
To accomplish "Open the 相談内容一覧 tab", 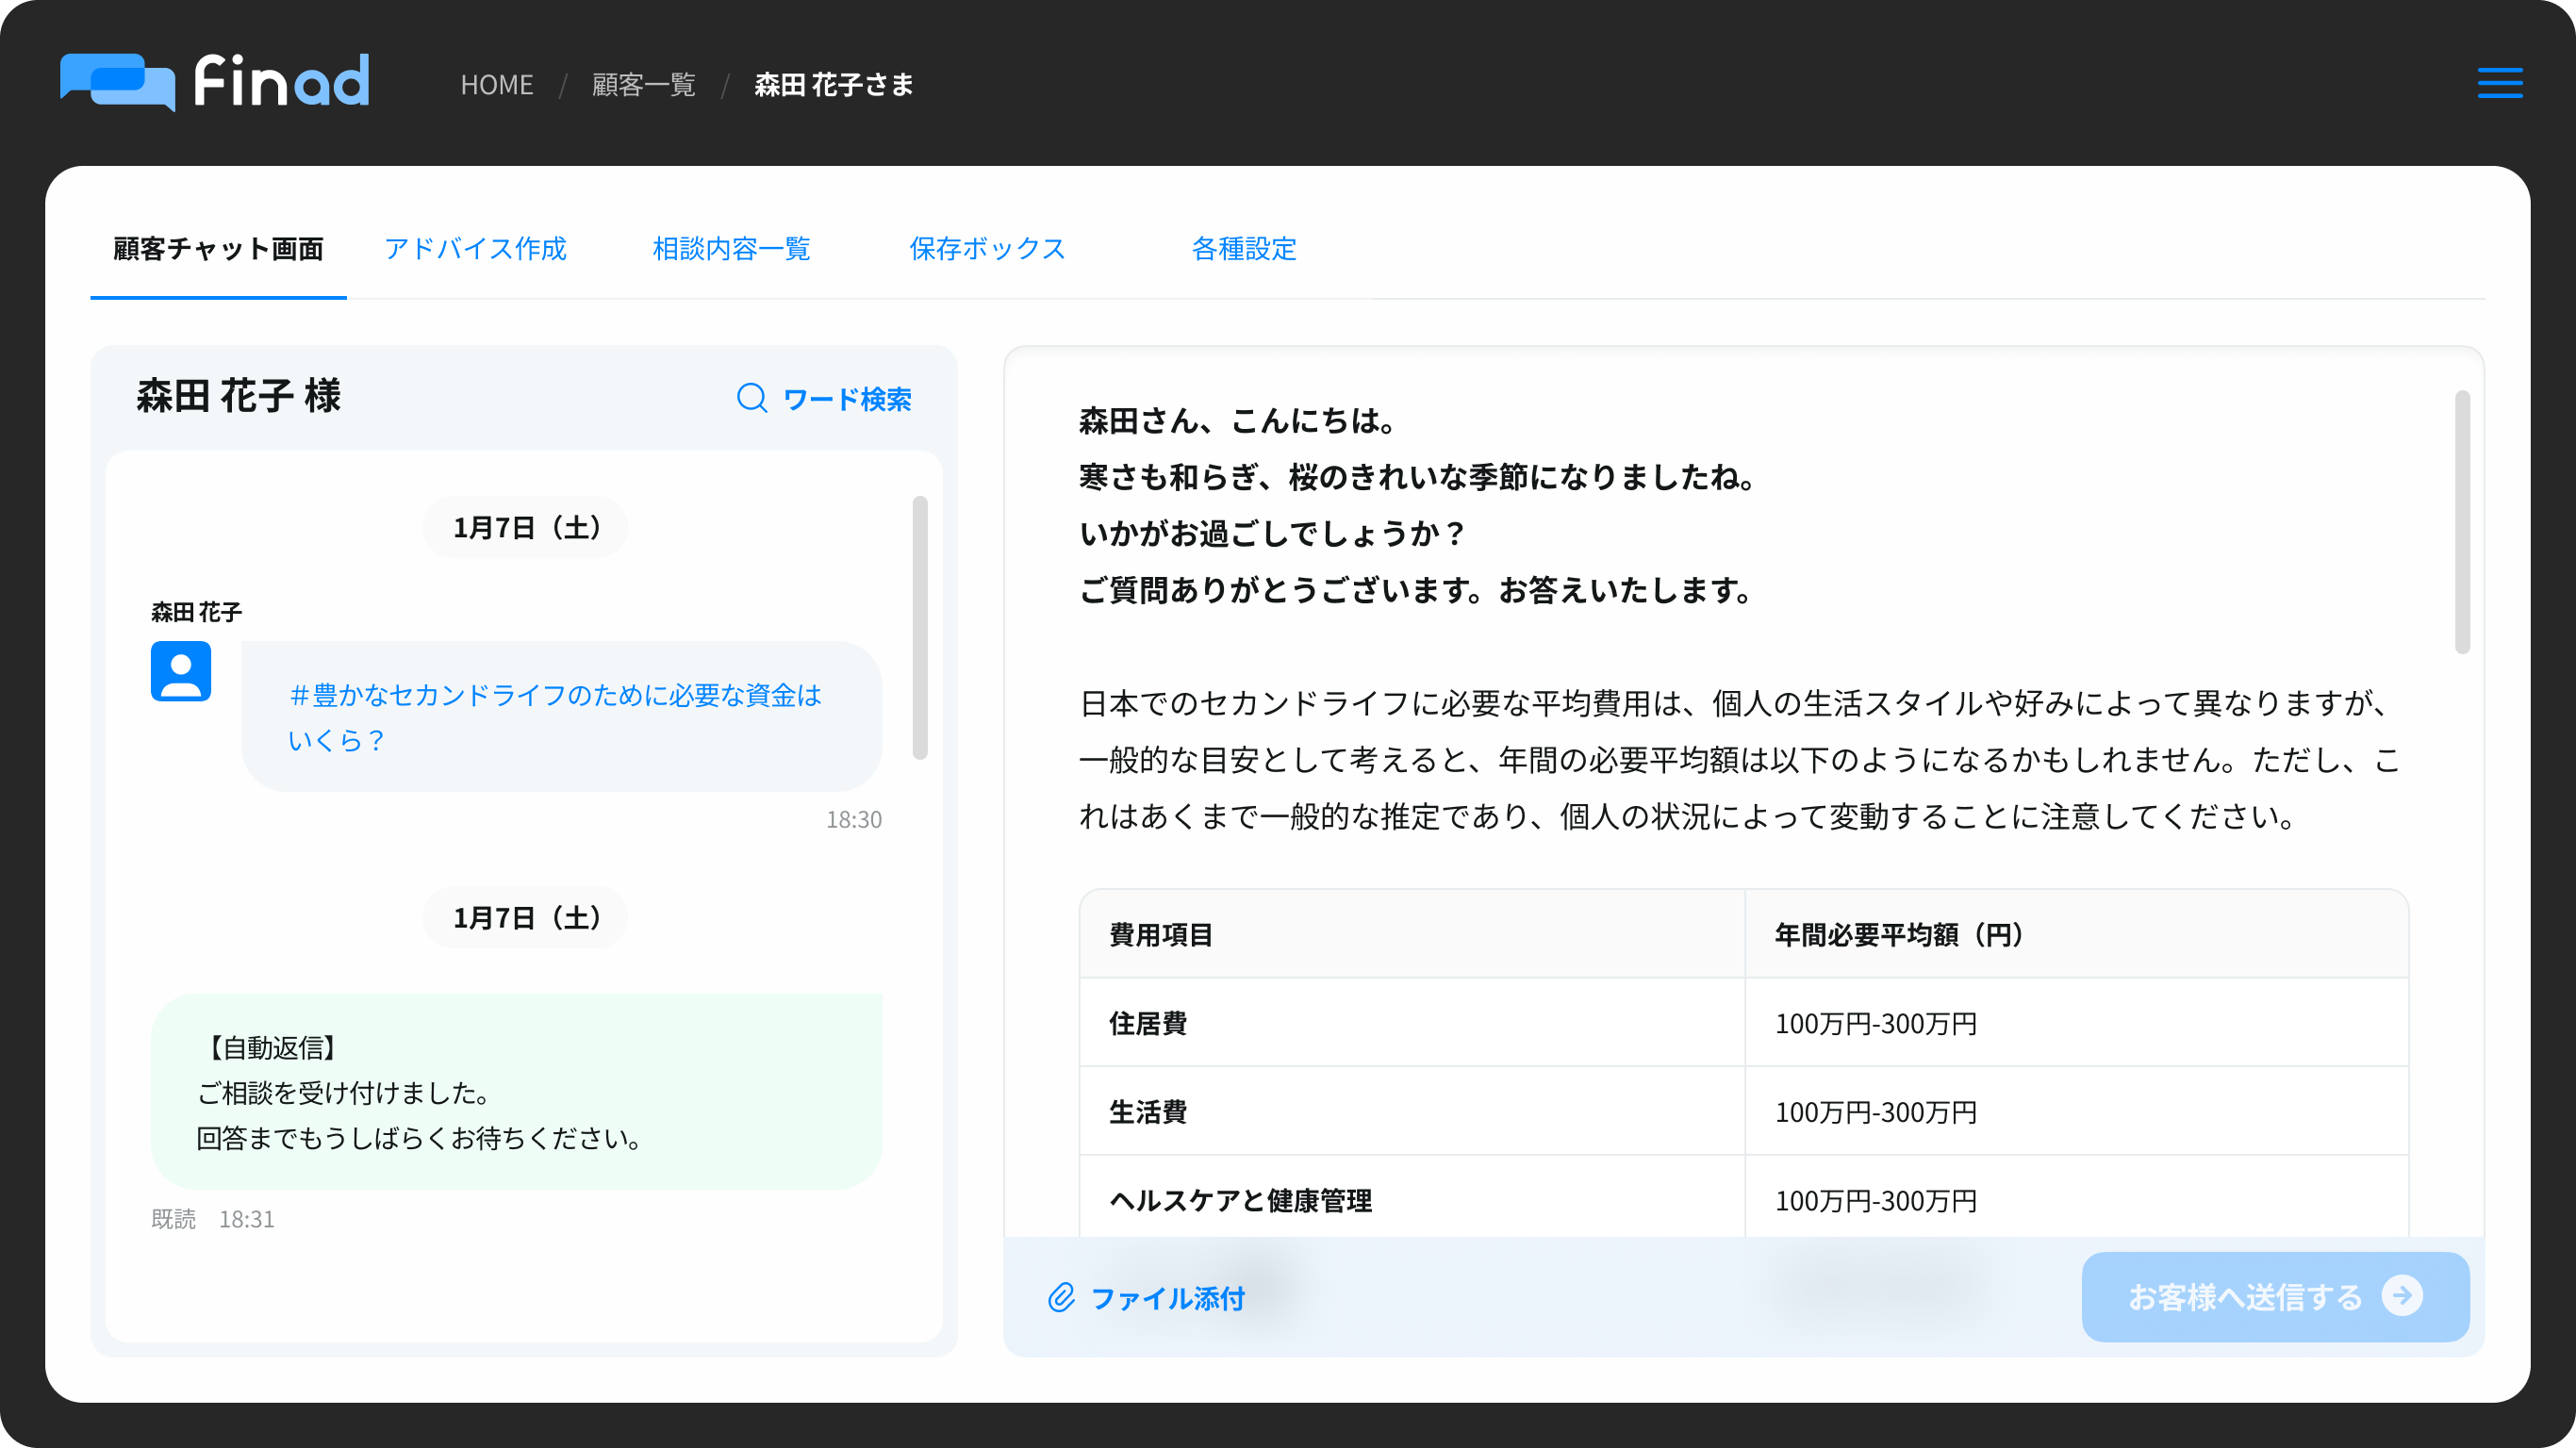I will pos(731,249).
